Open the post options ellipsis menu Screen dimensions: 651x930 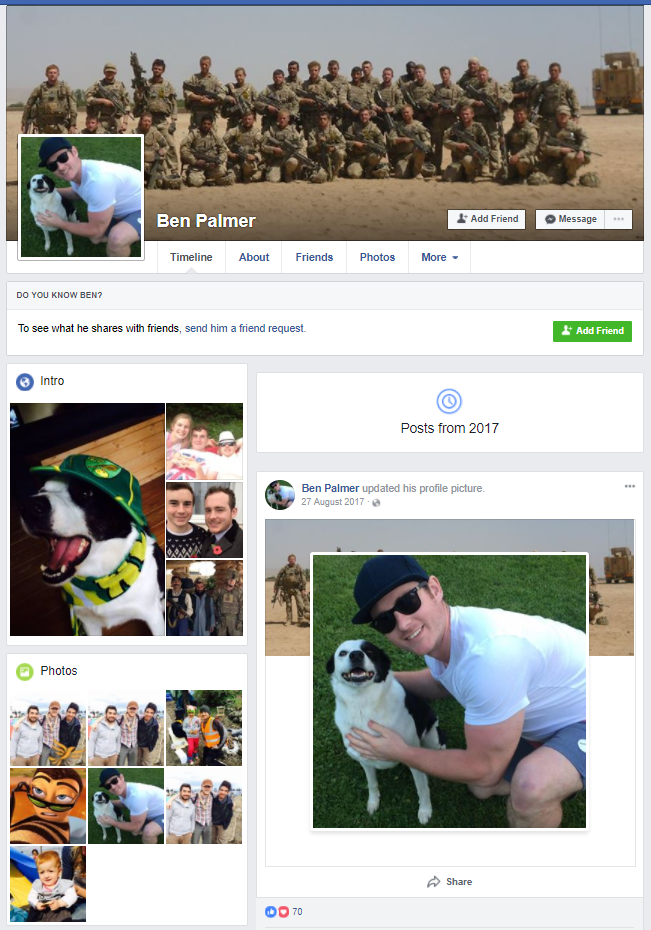630,486
